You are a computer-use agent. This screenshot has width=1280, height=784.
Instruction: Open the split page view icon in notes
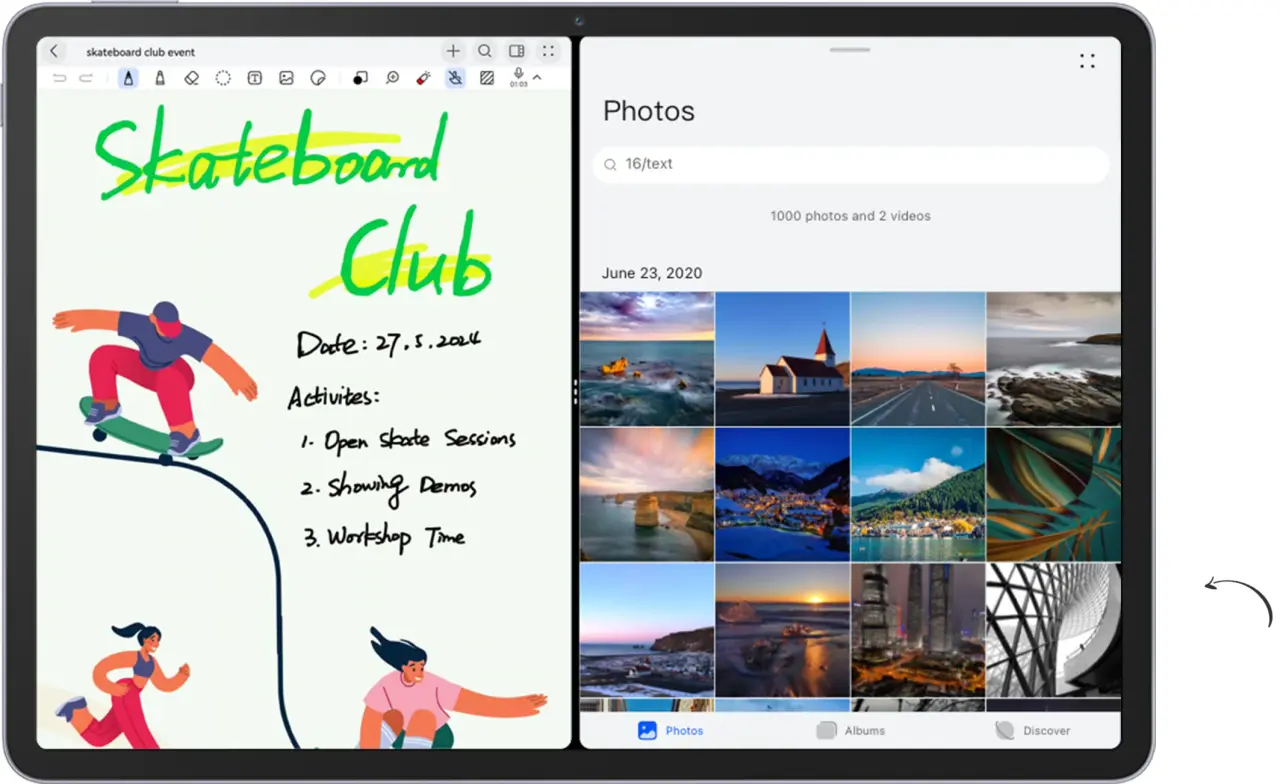(x=516, y=51)
